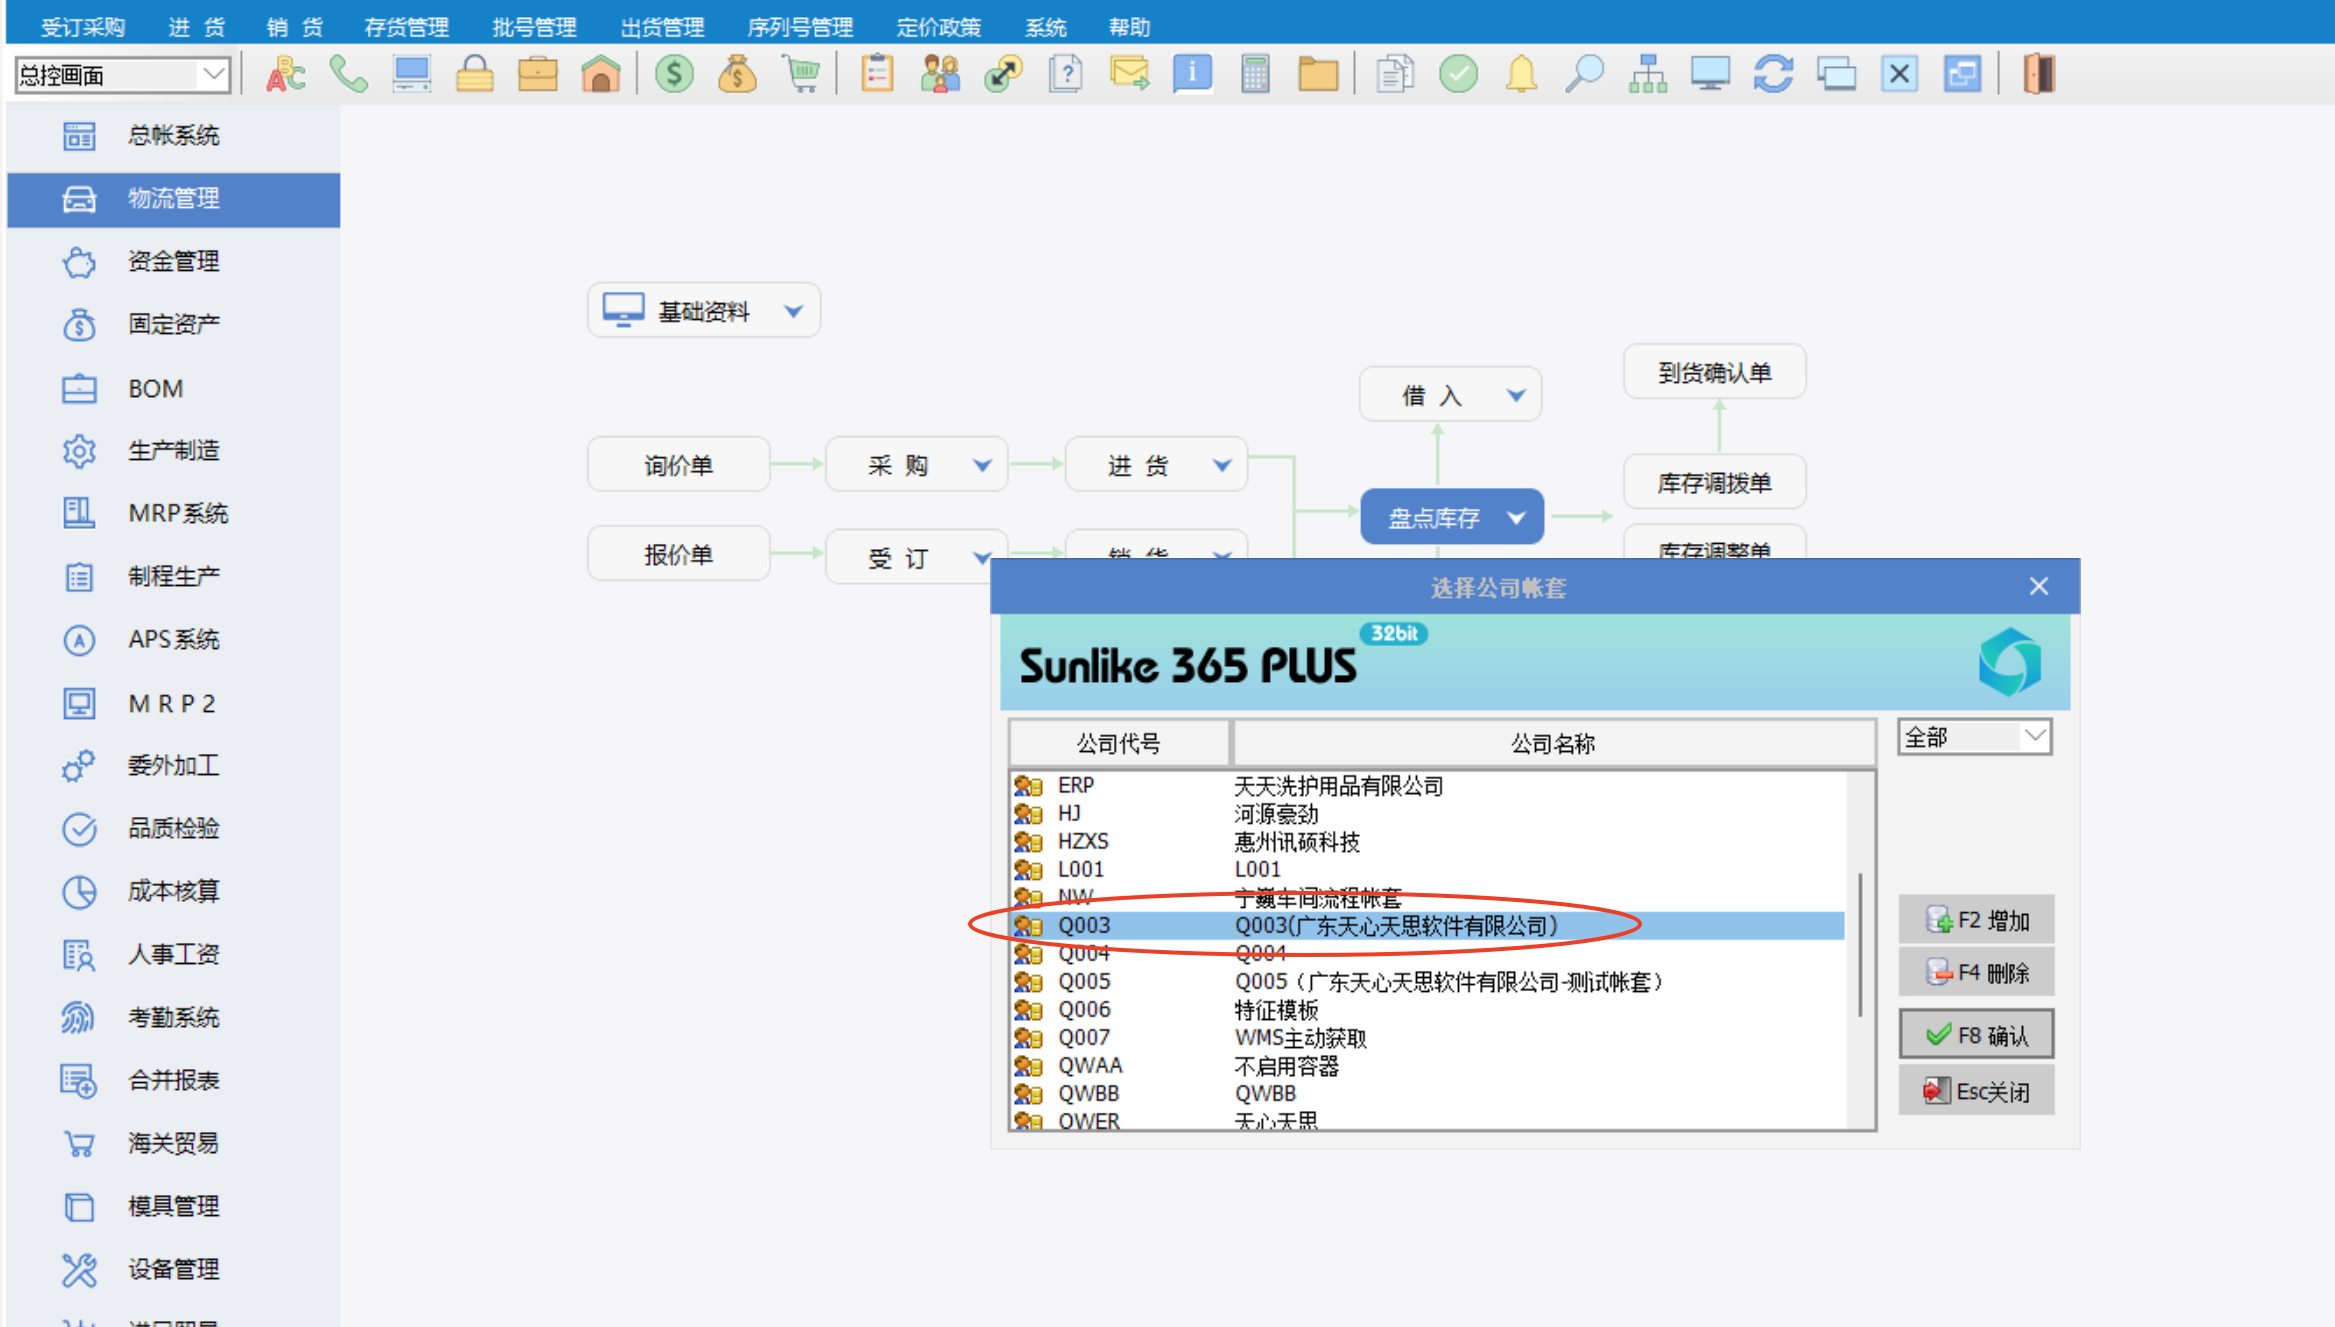
Task: Click the ABC spelling icon
Action: pyautogui.click(x=286, y=74)
